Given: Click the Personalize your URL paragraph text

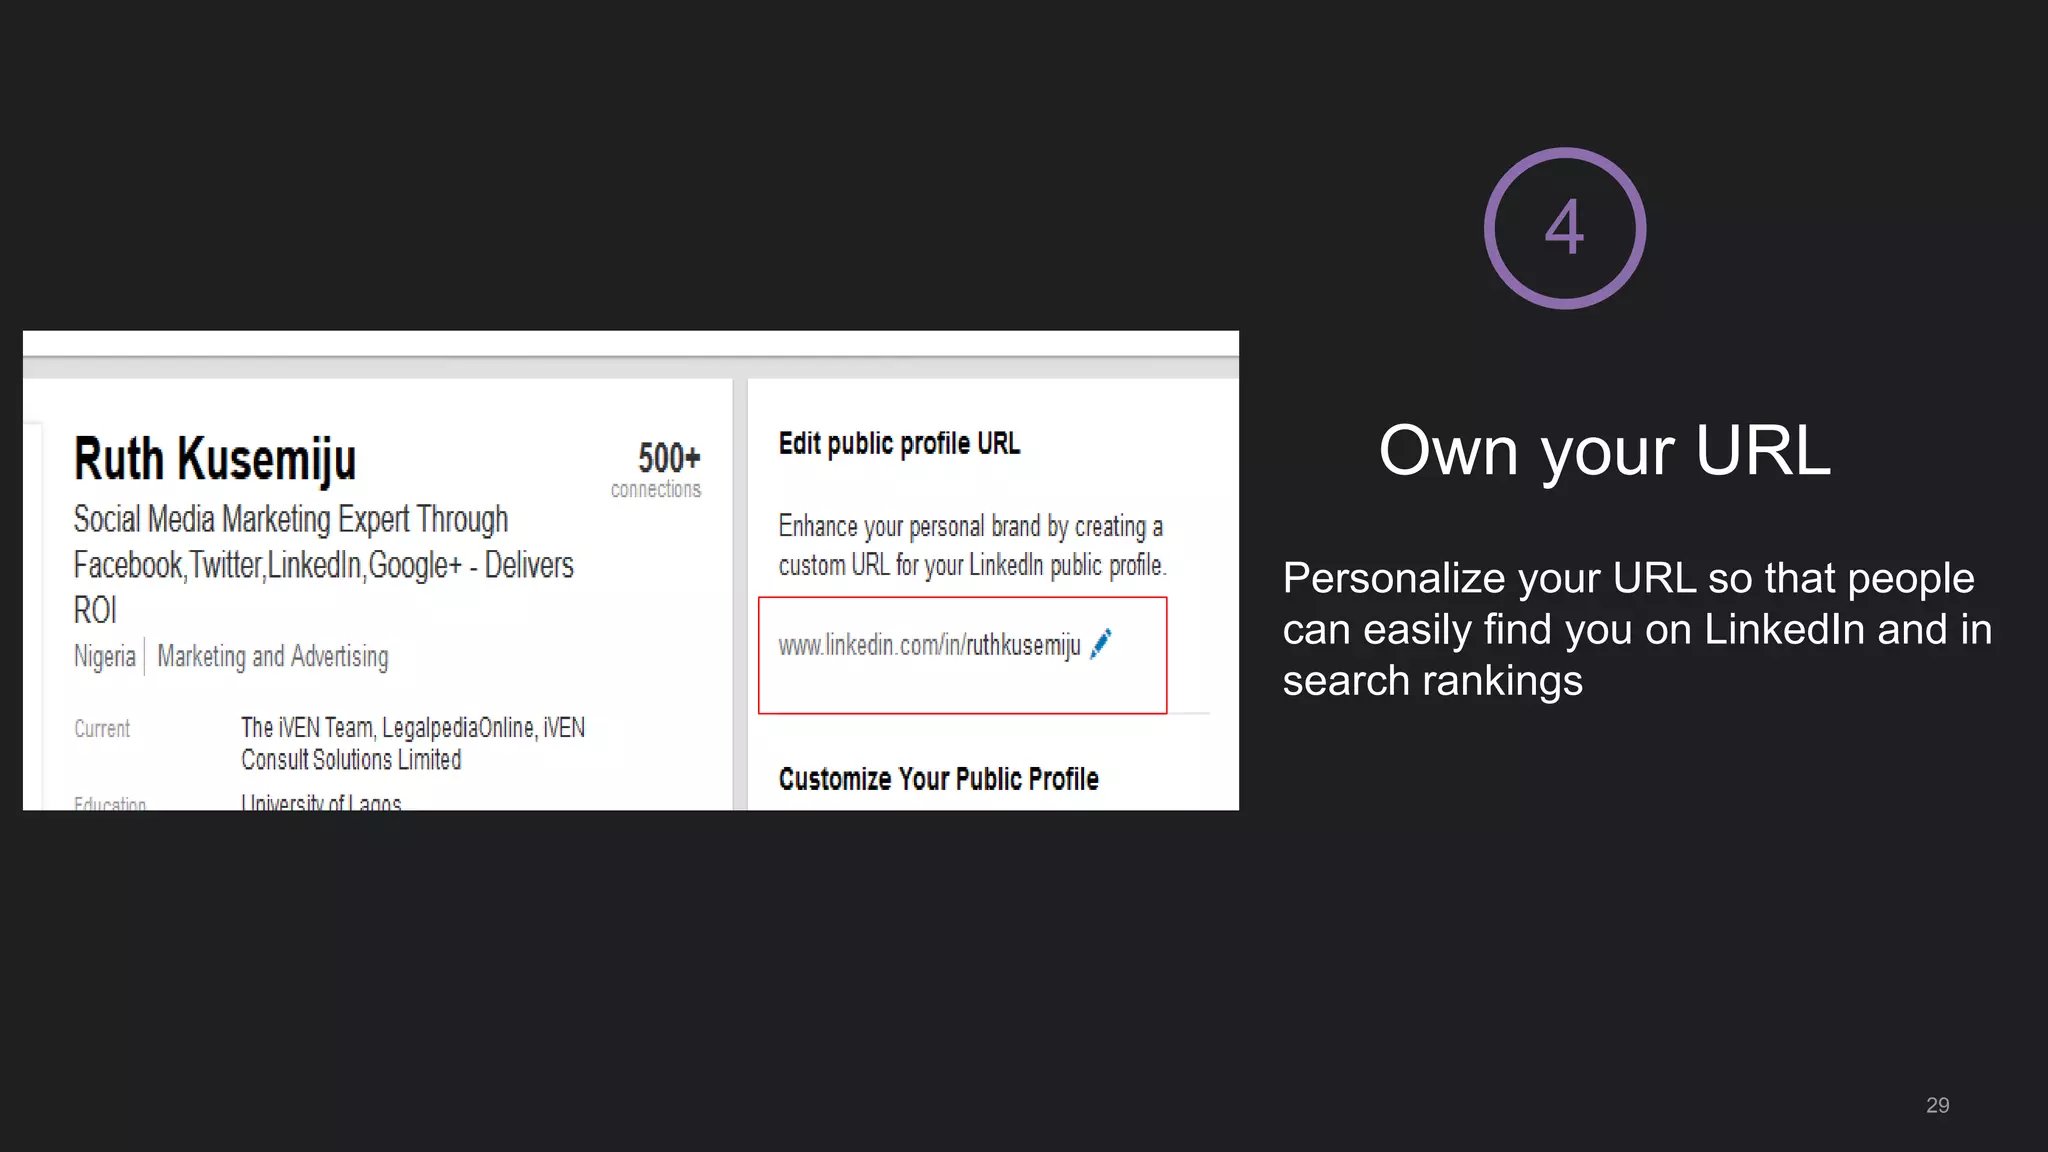Looking at the screenshot, I should click(1637, 629).
